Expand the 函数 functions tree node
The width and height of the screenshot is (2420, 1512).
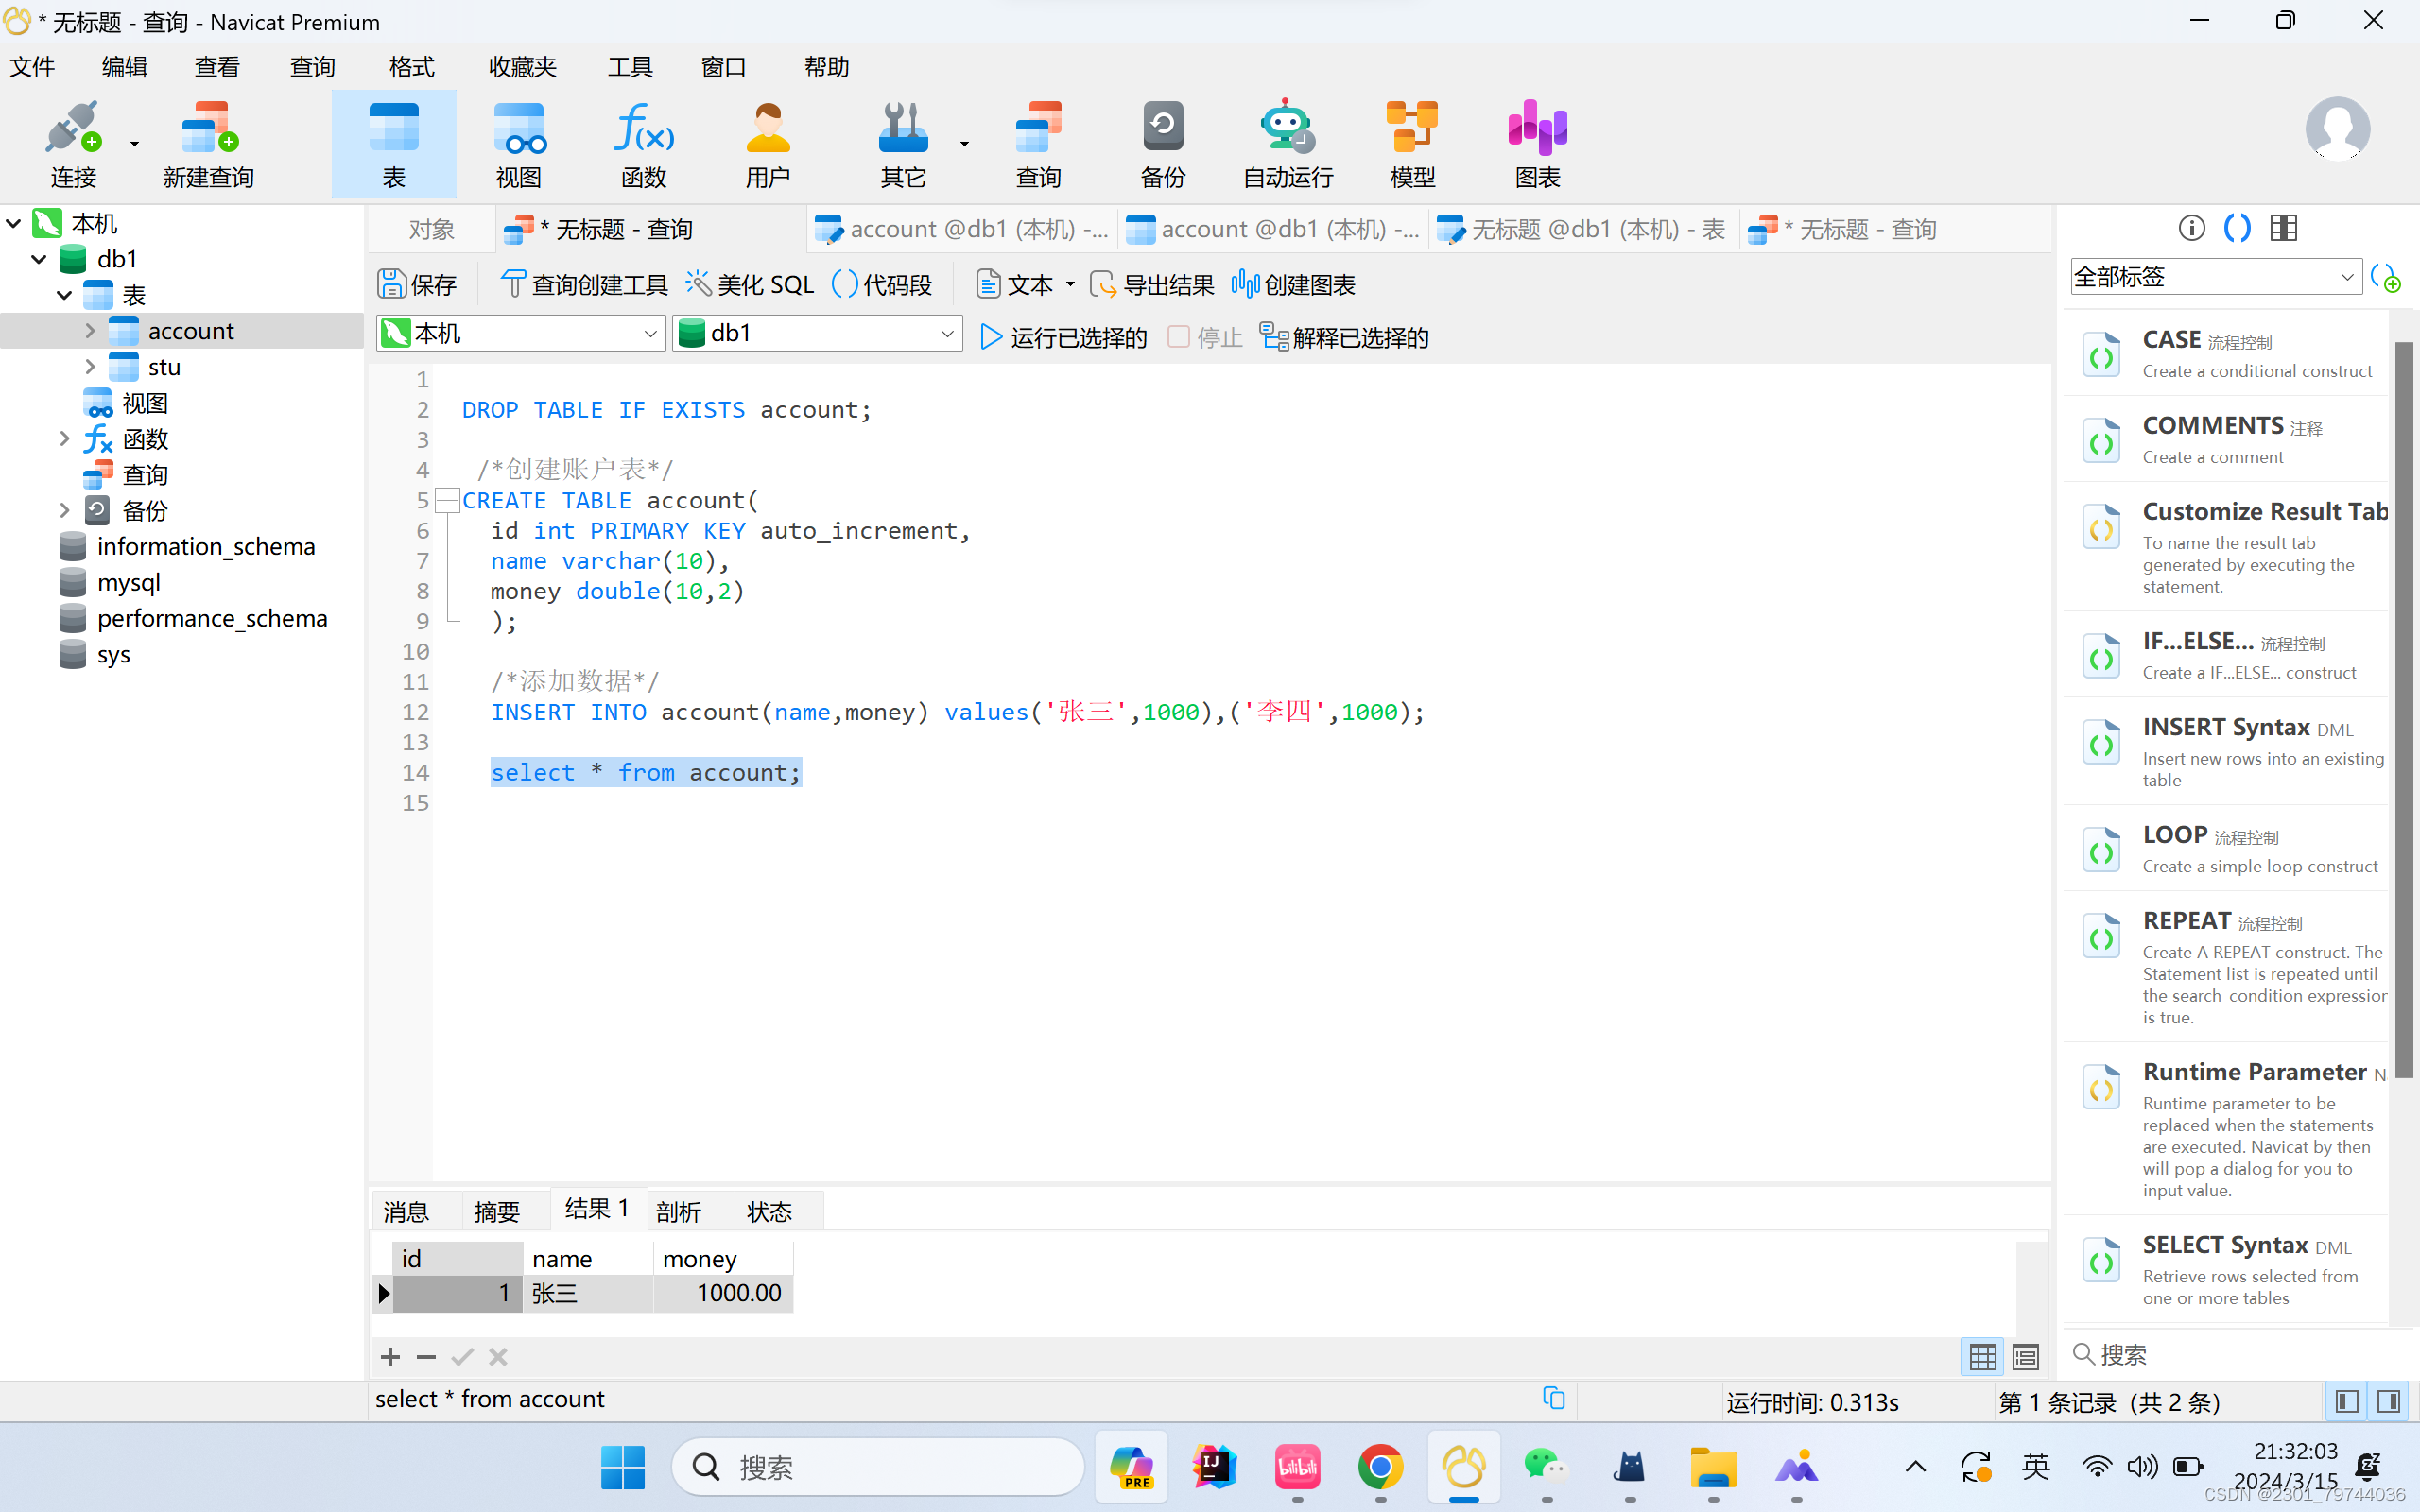coord(64,438)
